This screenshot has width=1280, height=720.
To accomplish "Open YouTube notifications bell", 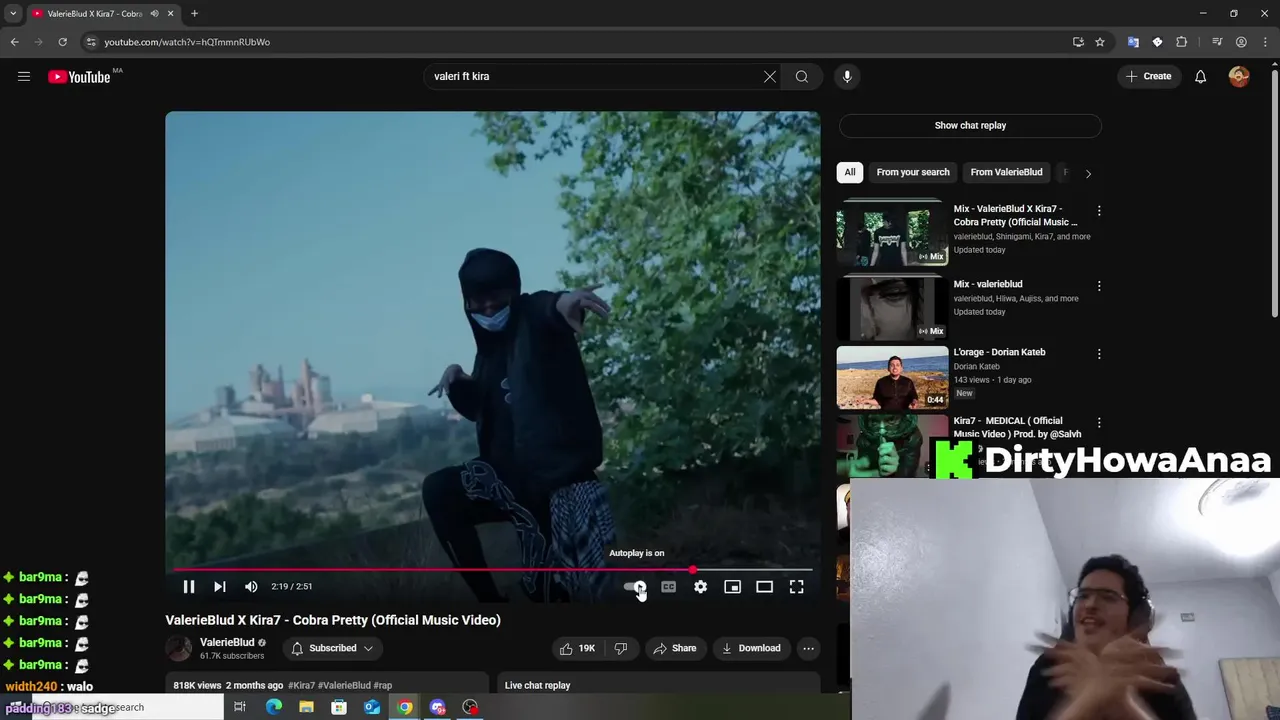I will pyautogui.click(x=1200, y=76).
